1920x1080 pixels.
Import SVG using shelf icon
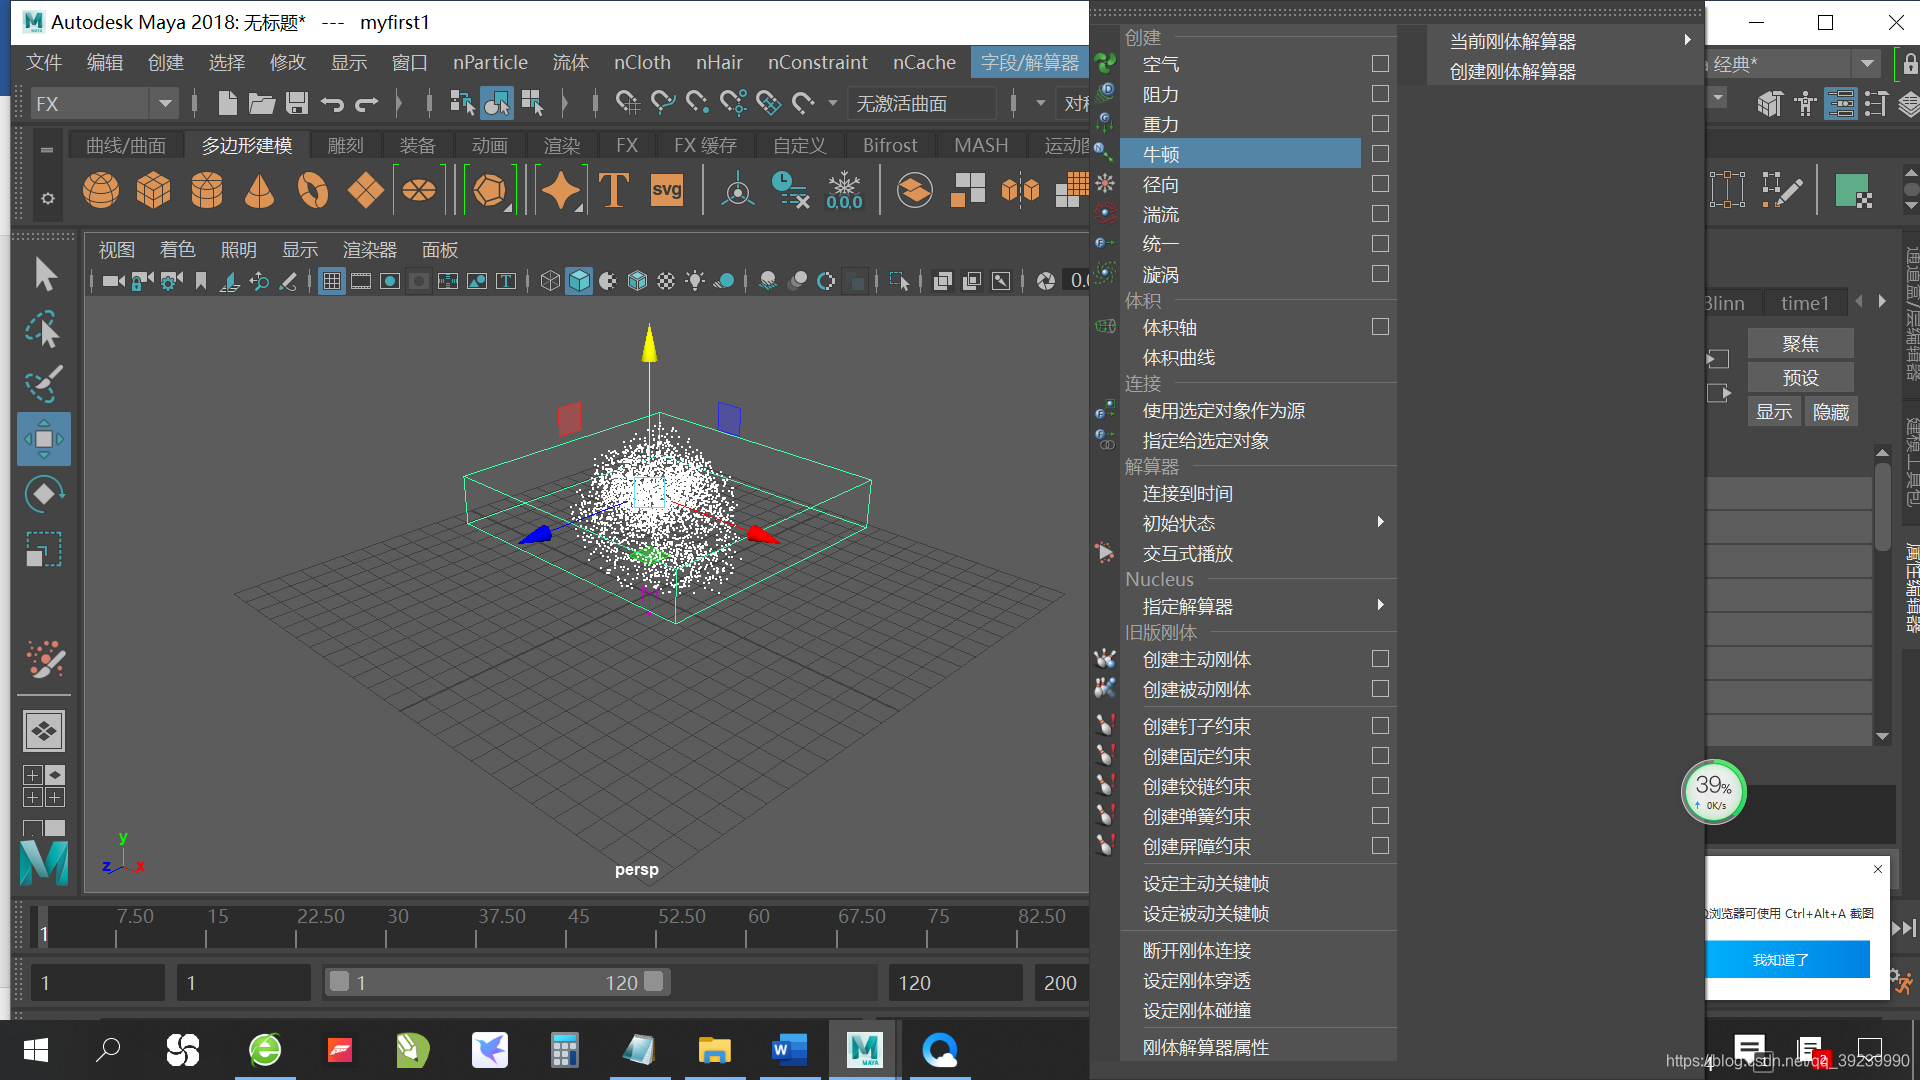666,190
